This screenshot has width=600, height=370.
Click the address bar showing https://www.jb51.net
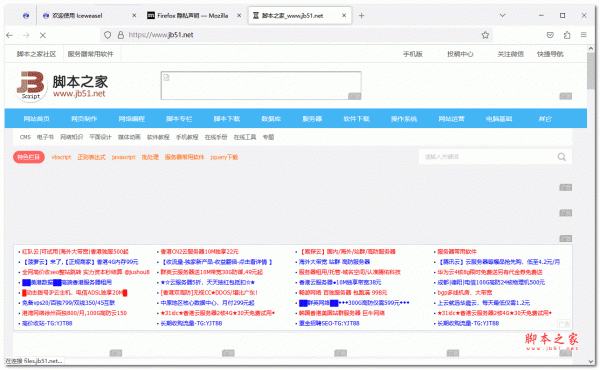tap(295, 35)
